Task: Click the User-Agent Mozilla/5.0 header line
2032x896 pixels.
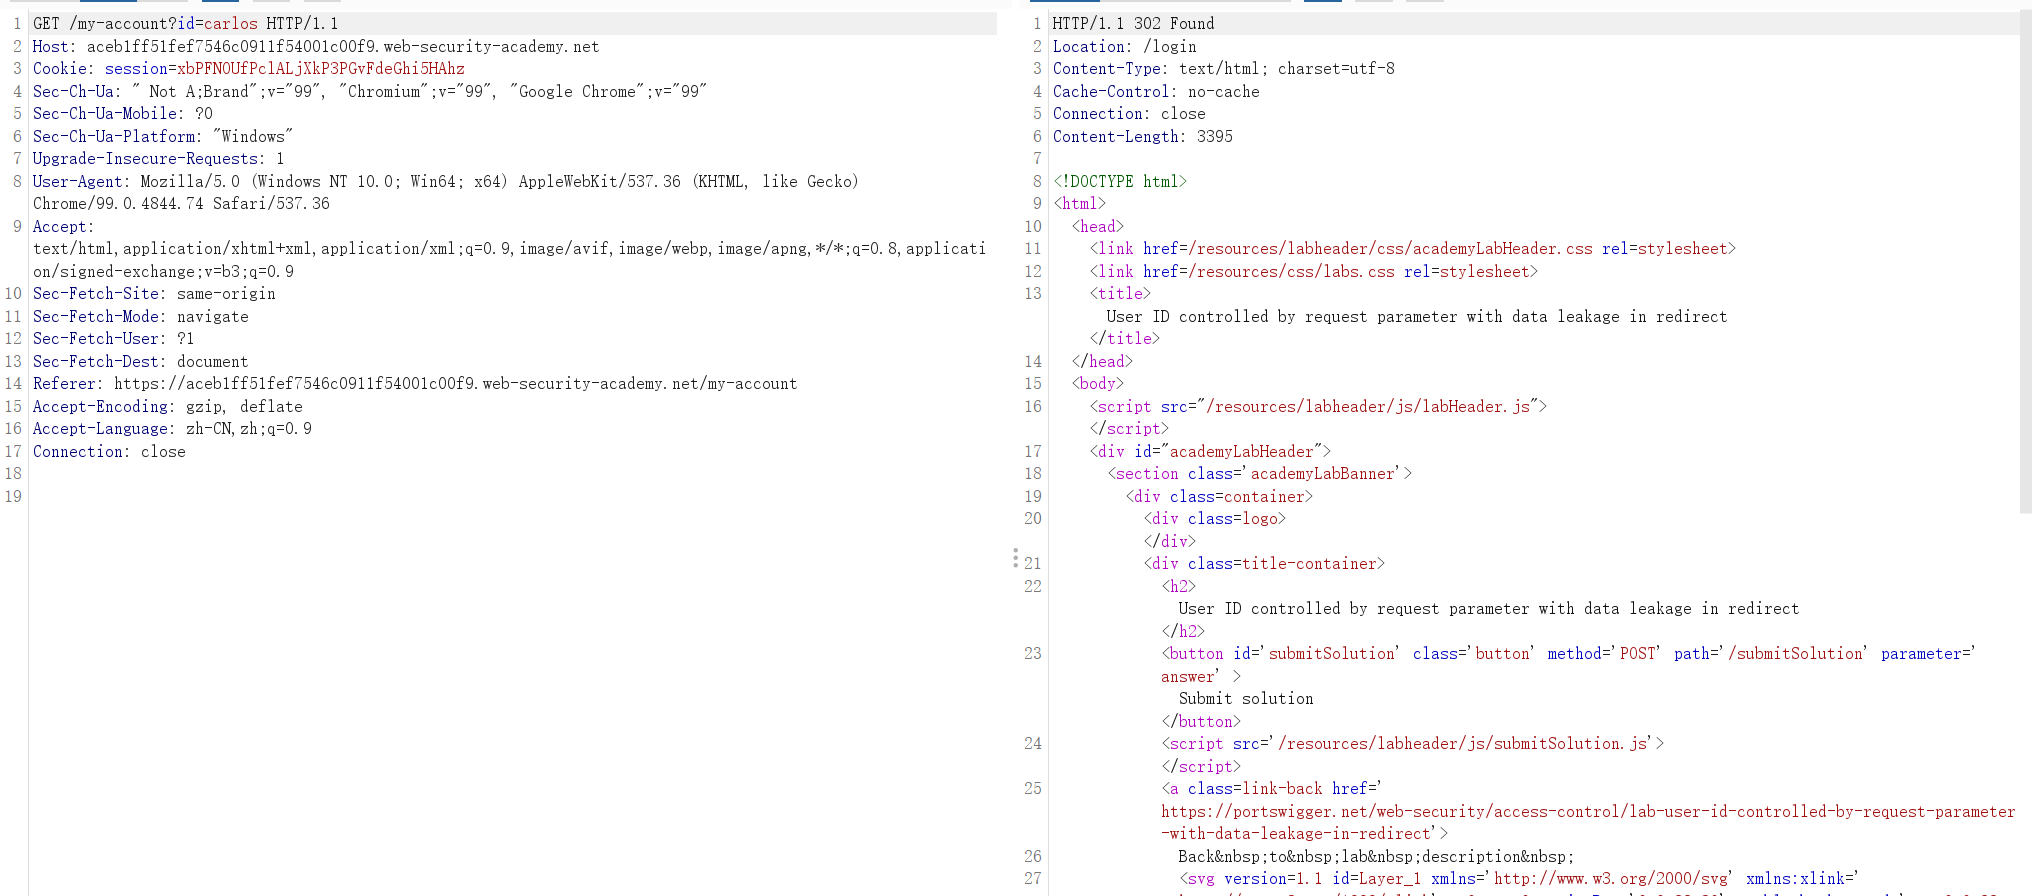Action: 446,181
